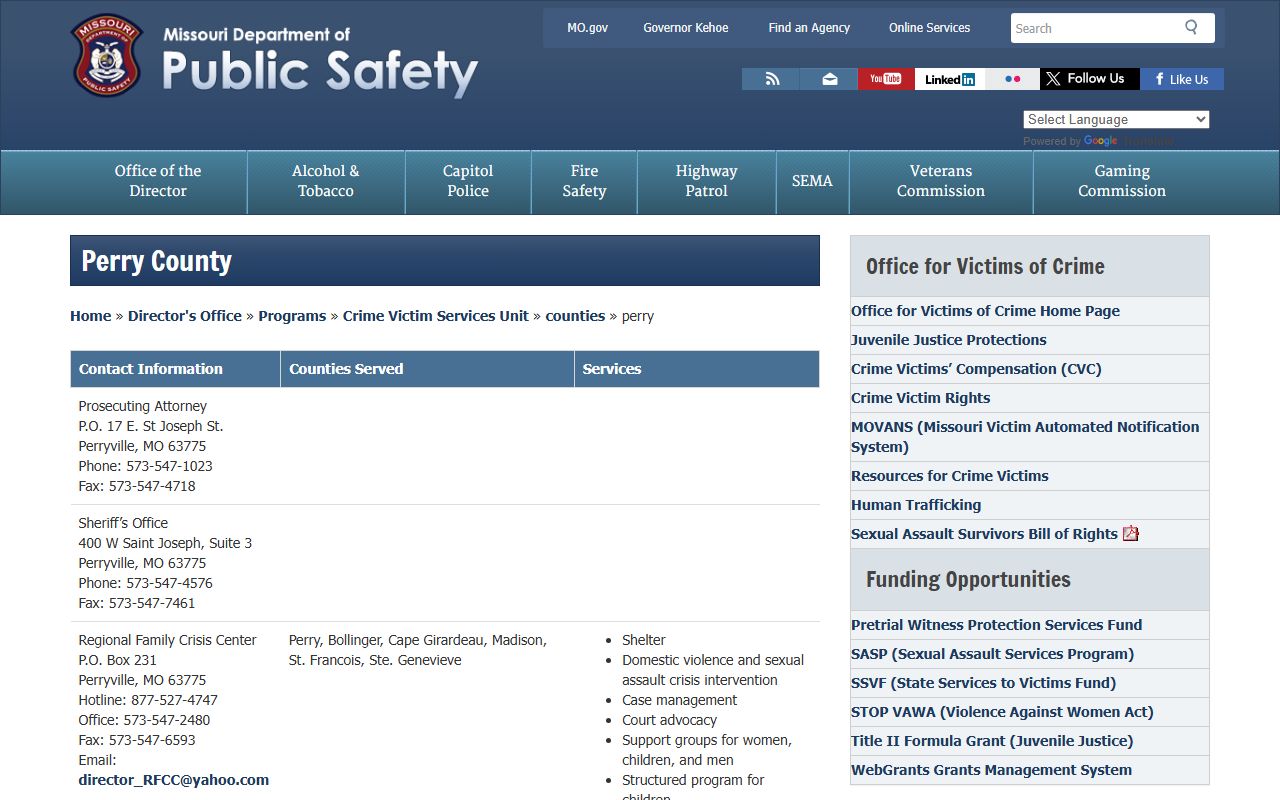Open Crime Victims' Compensation (CVC)
1280x800 pixels.
(976, 369)
